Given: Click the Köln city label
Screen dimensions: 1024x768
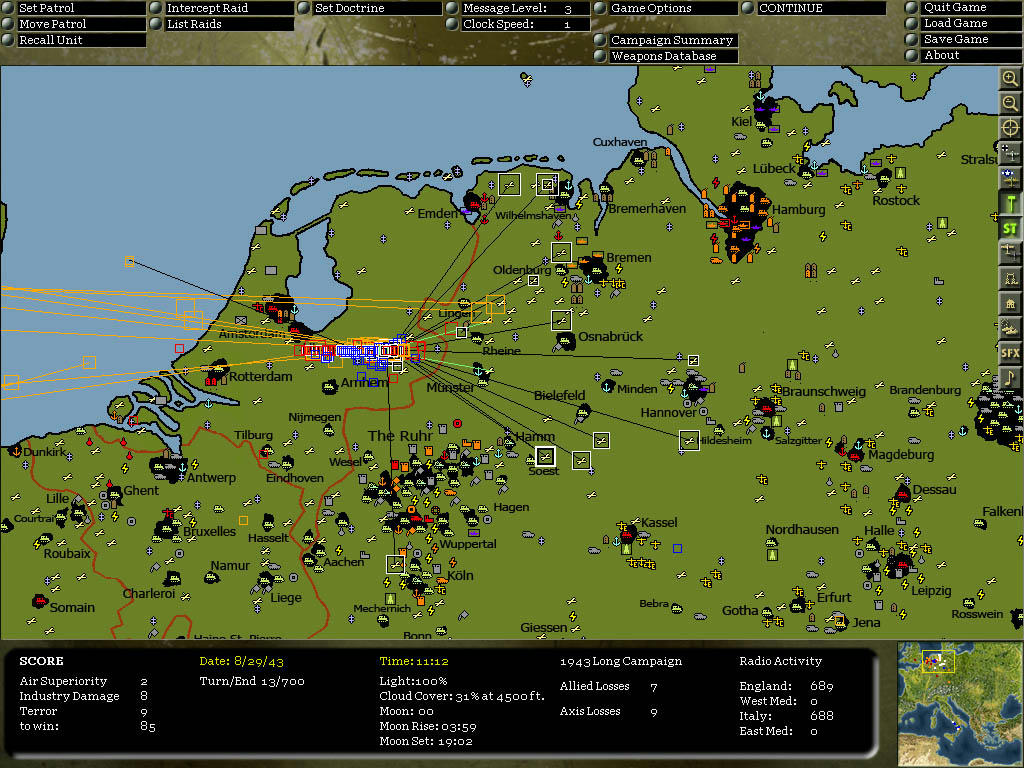Looking at the screenshot, I should coord(460,575).
